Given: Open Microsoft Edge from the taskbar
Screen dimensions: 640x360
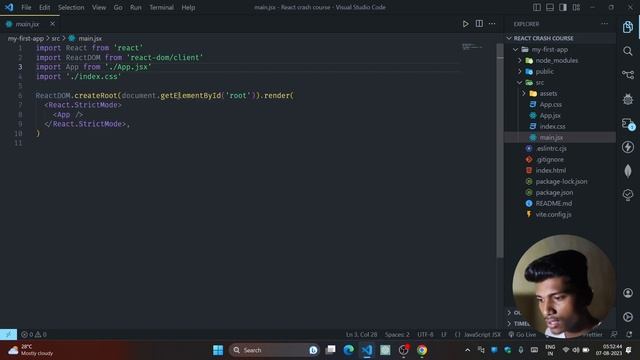Looking at the screenshot, I should 348,350.
